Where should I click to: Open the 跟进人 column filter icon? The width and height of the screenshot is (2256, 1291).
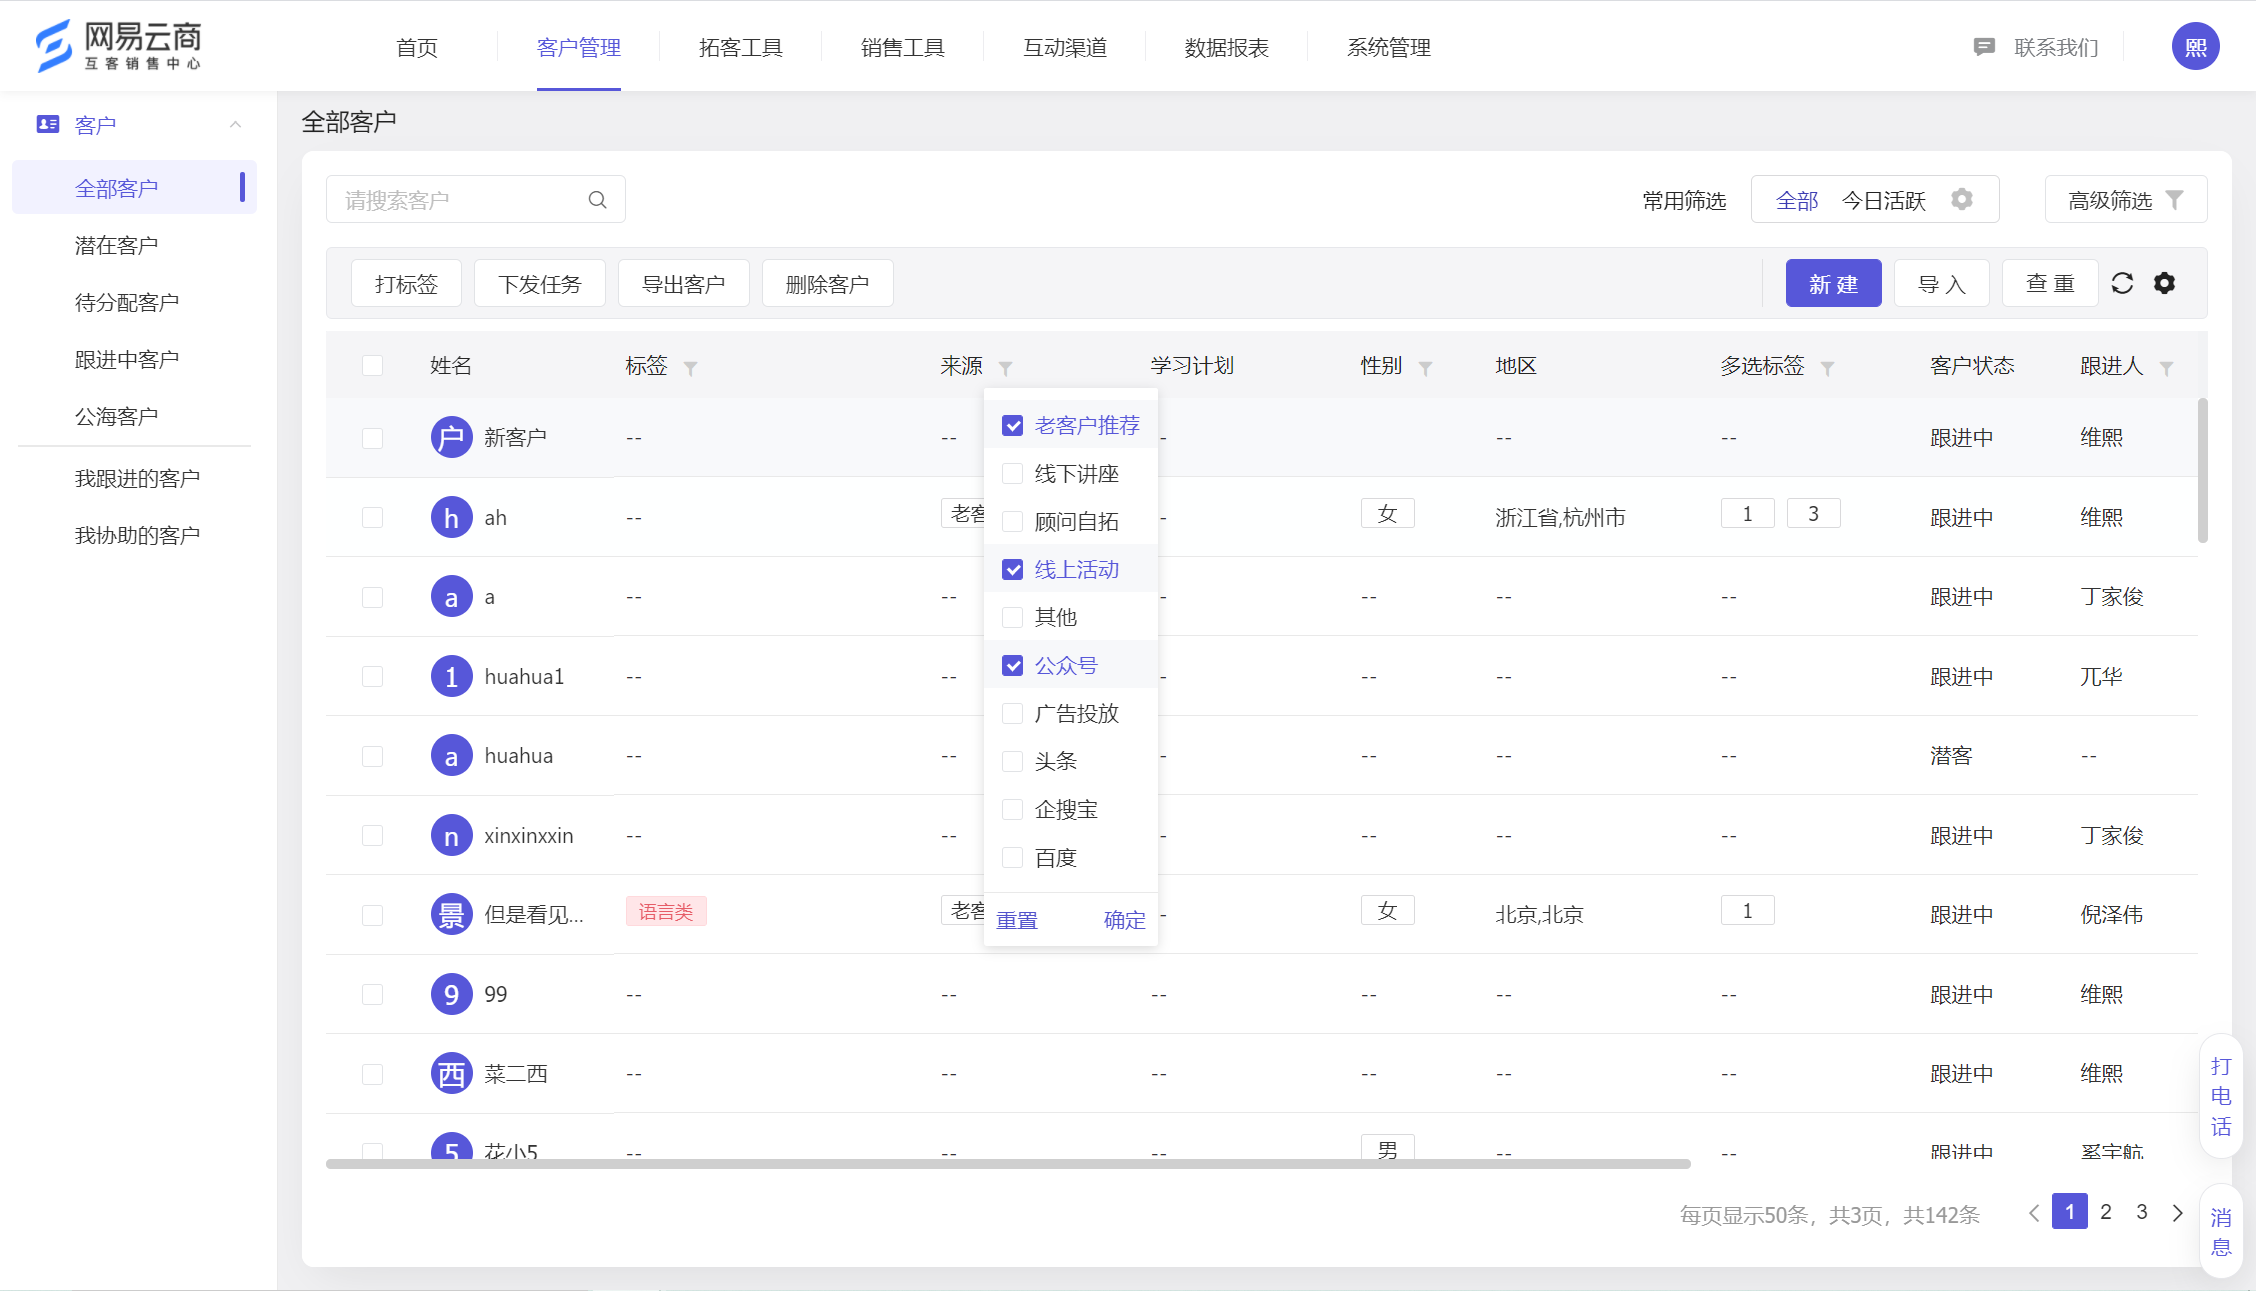pos(2166,368)
